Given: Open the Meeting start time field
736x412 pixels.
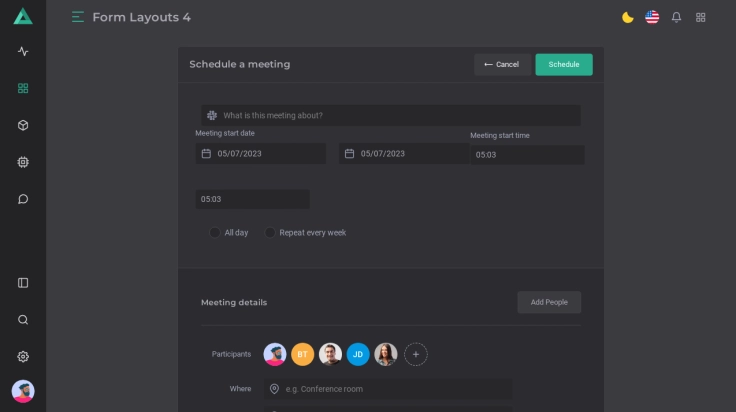Looking at the screenshot, I should pos(527,155).
